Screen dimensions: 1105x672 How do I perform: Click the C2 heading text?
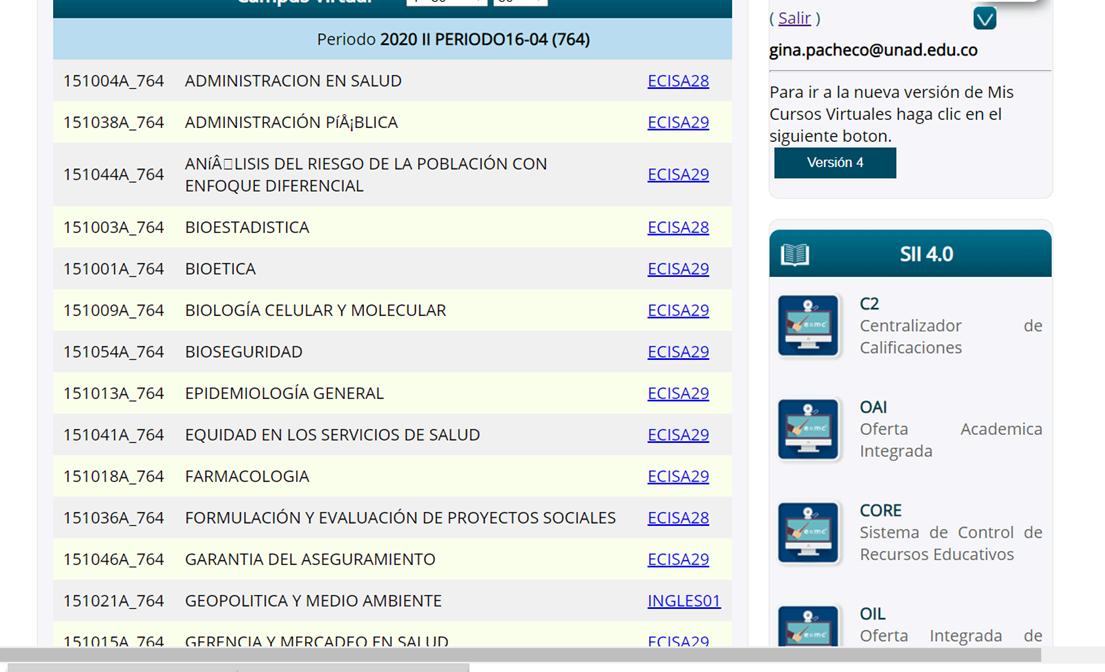869,304
